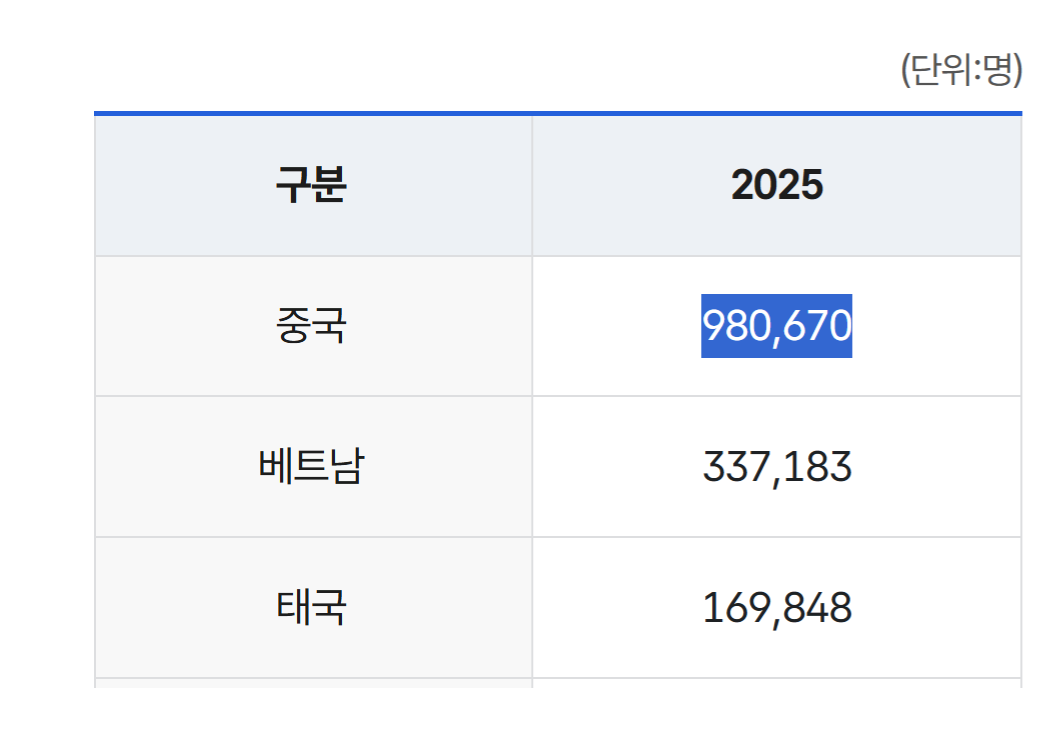Click empty space right of 980,670
The width and height of the screenshot is (1045, 750).
pyautogui.click(x=936, y=326)
